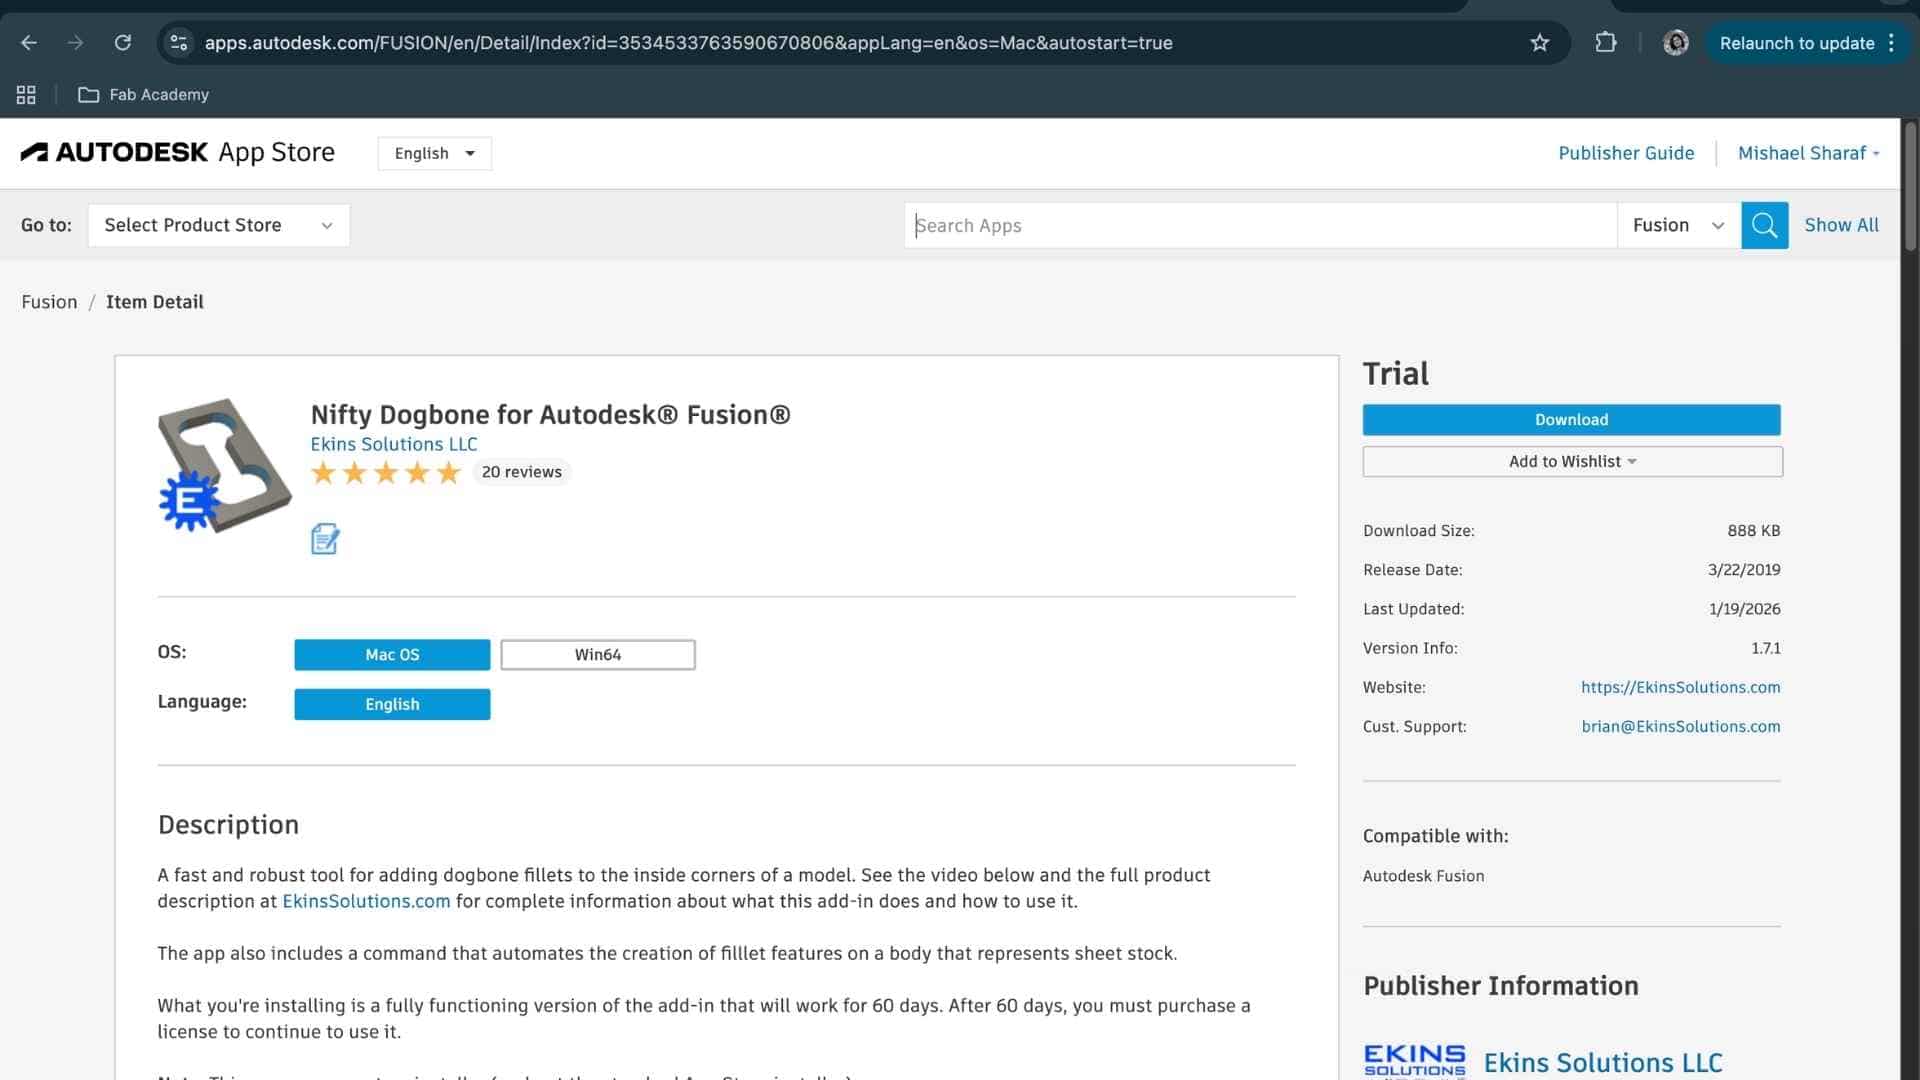
Task: Select English language option
Action: 392,704
